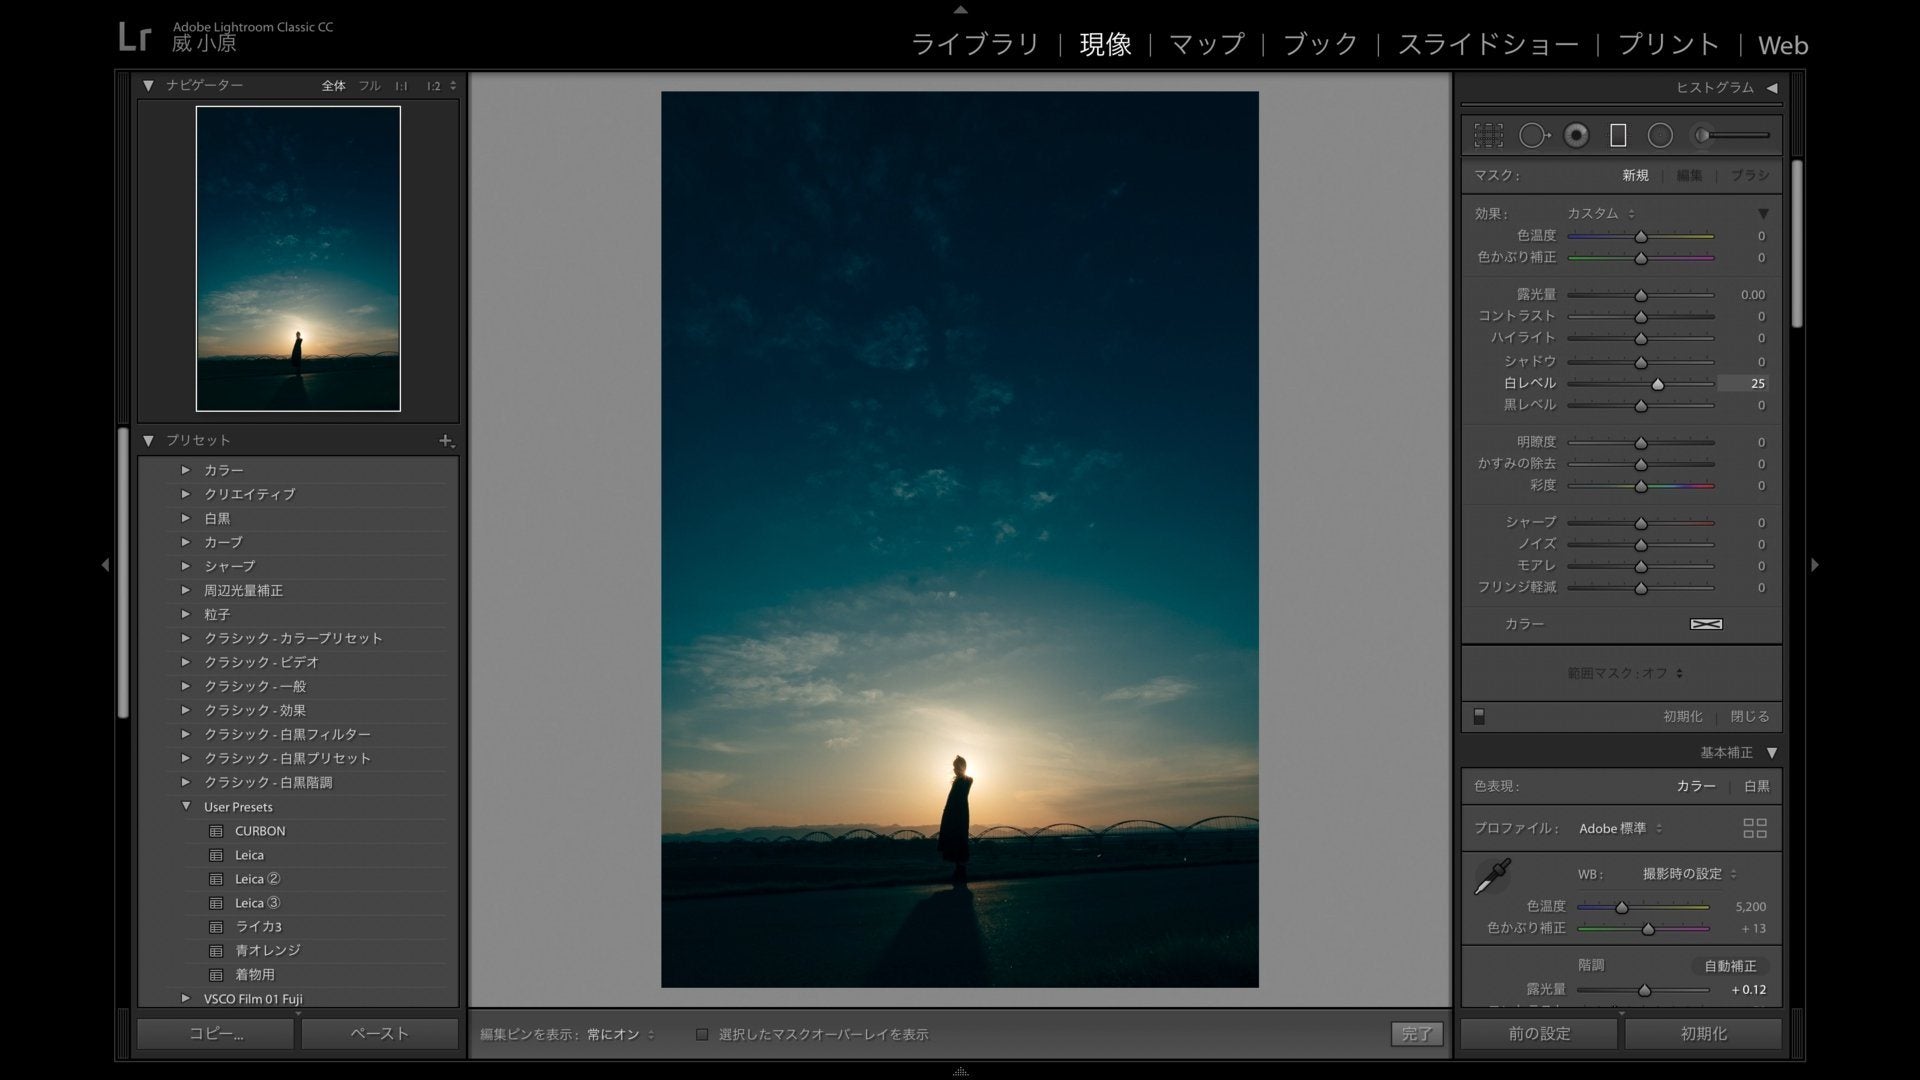Image resolution: width=1920 pixels, height=1080 pixels.
Task: Toggle top module bar arrow
Action: click(960, 10)
